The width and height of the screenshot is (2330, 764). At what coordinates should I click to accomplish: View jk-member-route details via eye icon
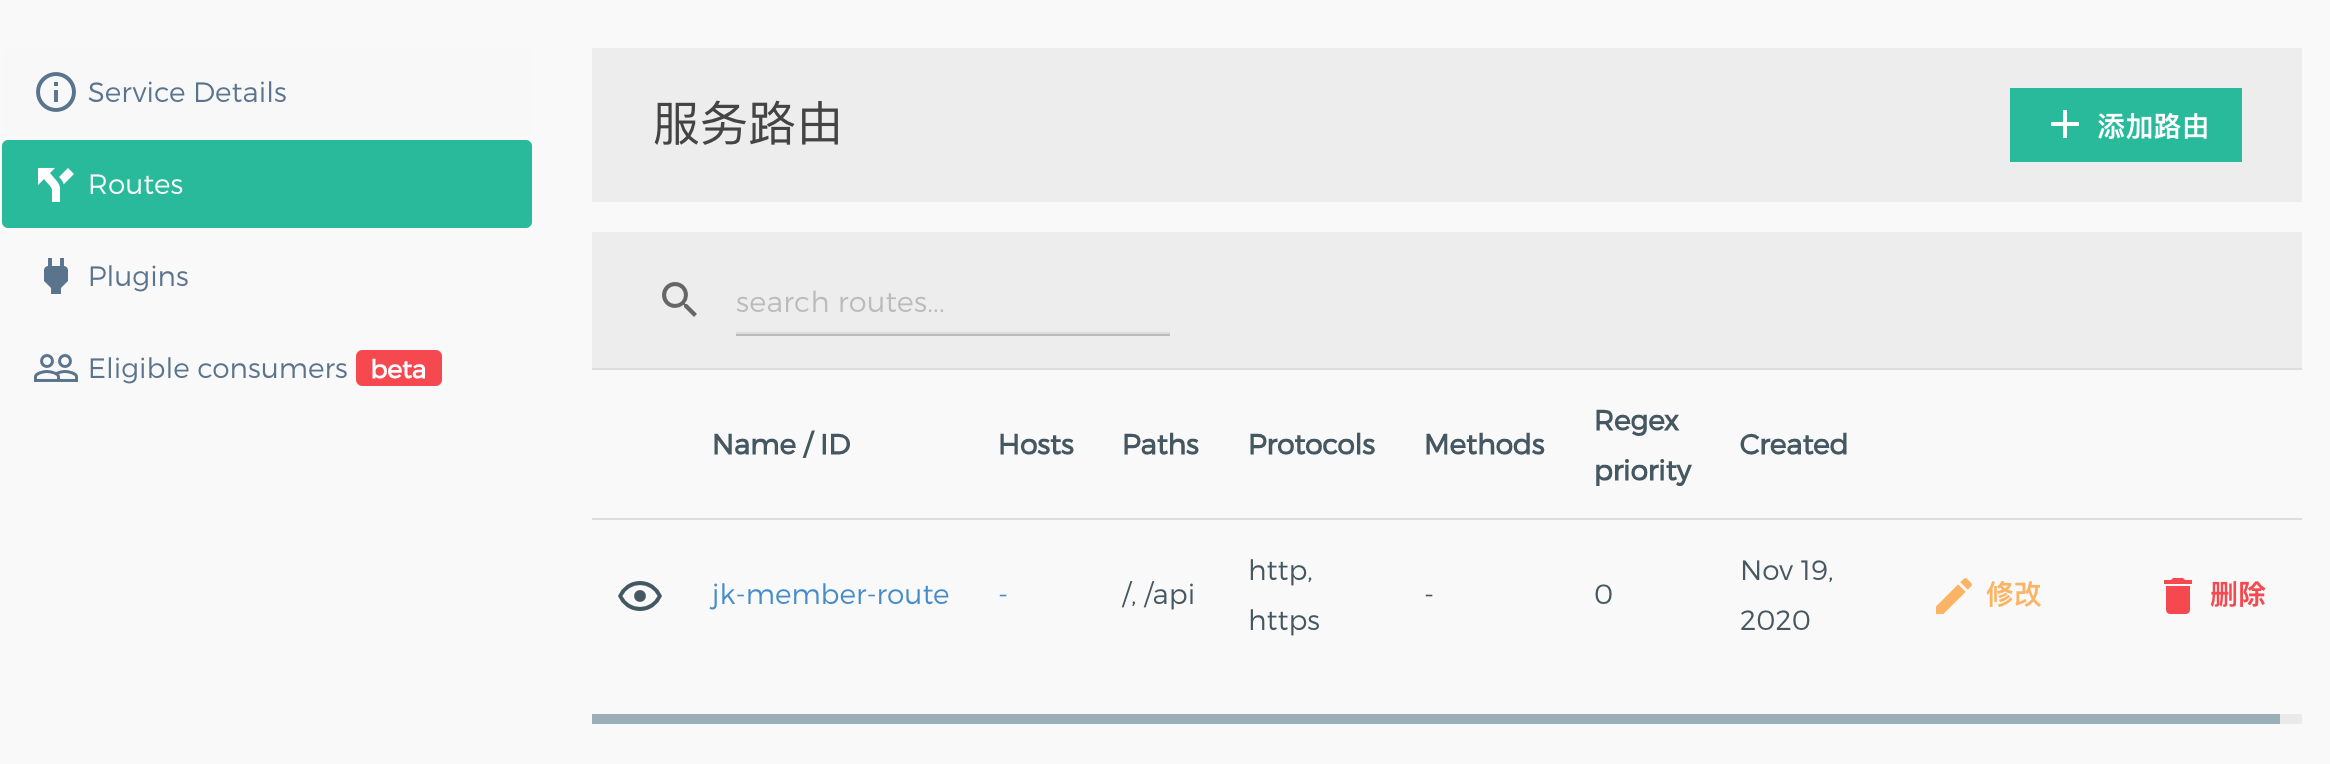coord(640,596)
